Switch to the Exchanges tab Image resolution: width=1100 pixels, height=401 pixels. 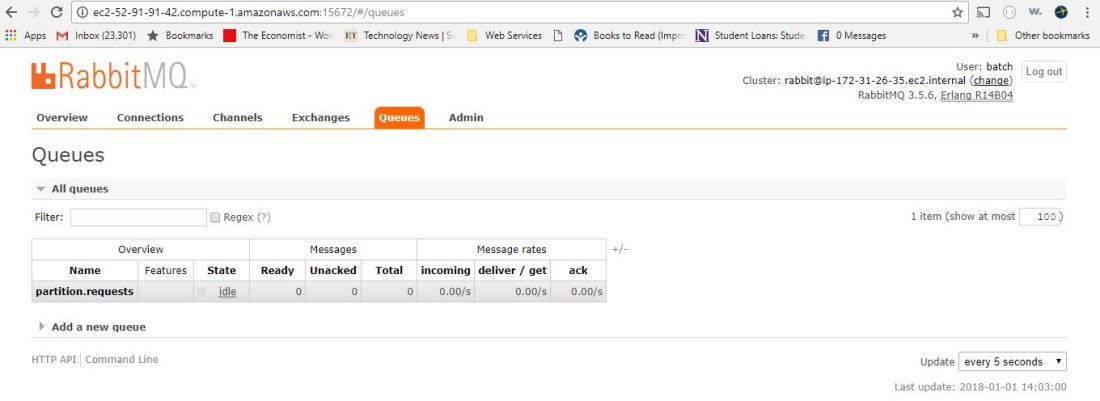[x=320, y=117]
